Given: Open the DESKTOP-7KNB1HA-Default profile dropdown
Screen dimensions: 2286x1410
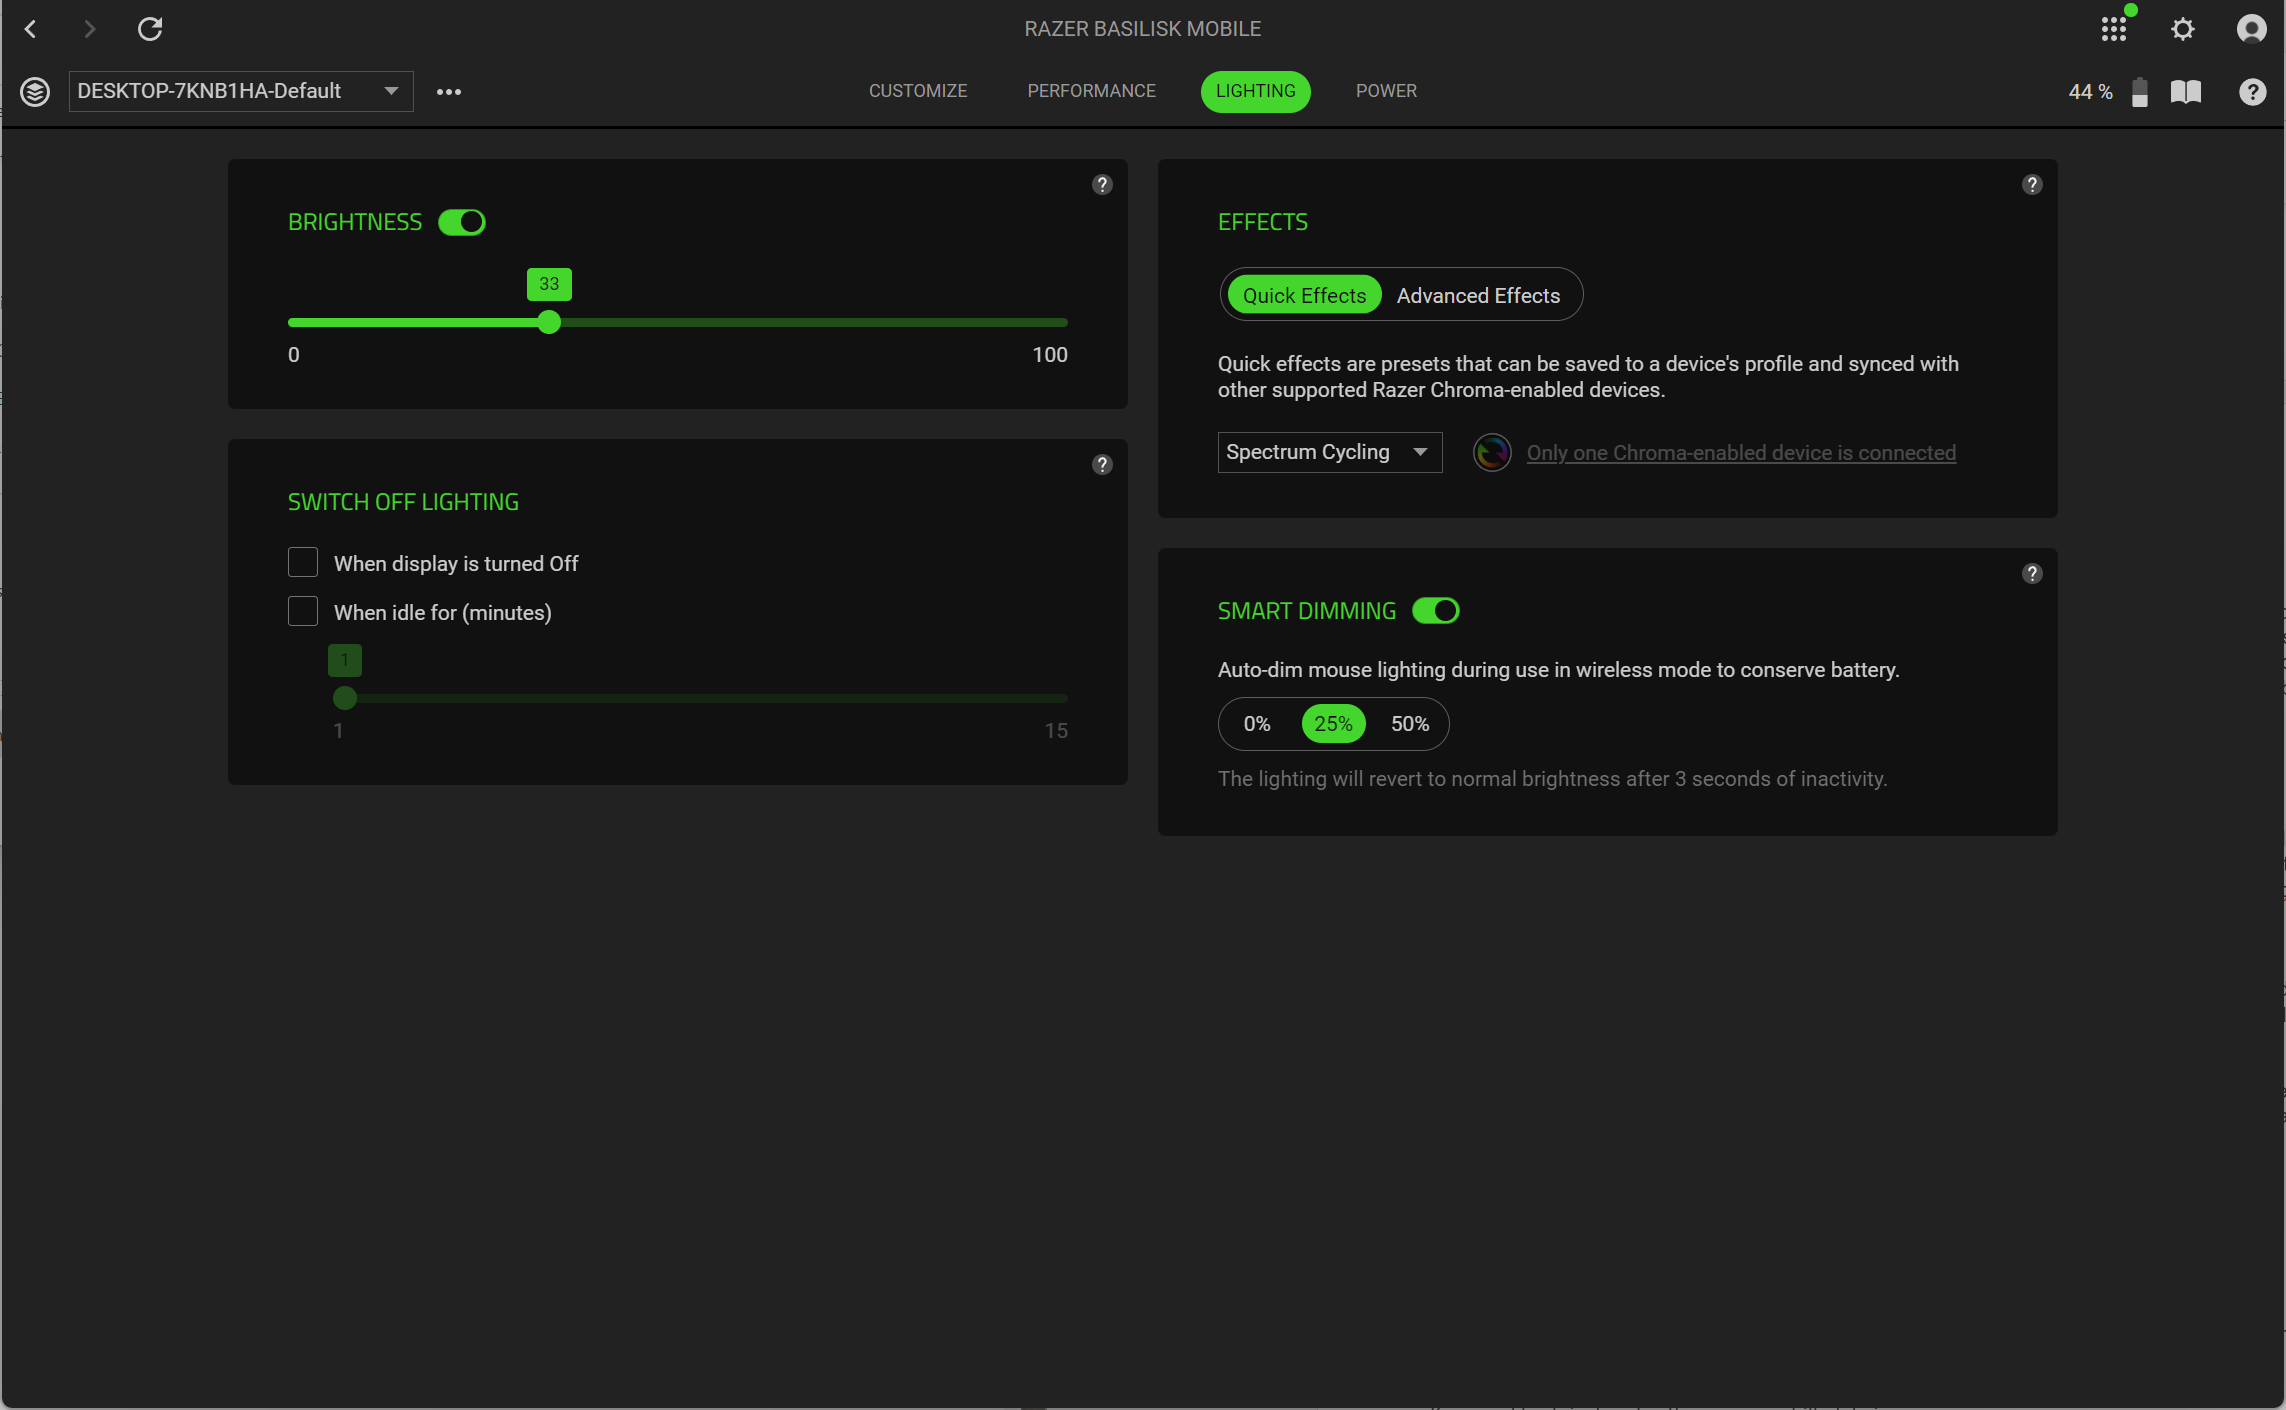Looking at the screenshot, I should click(x=241, y=91).
